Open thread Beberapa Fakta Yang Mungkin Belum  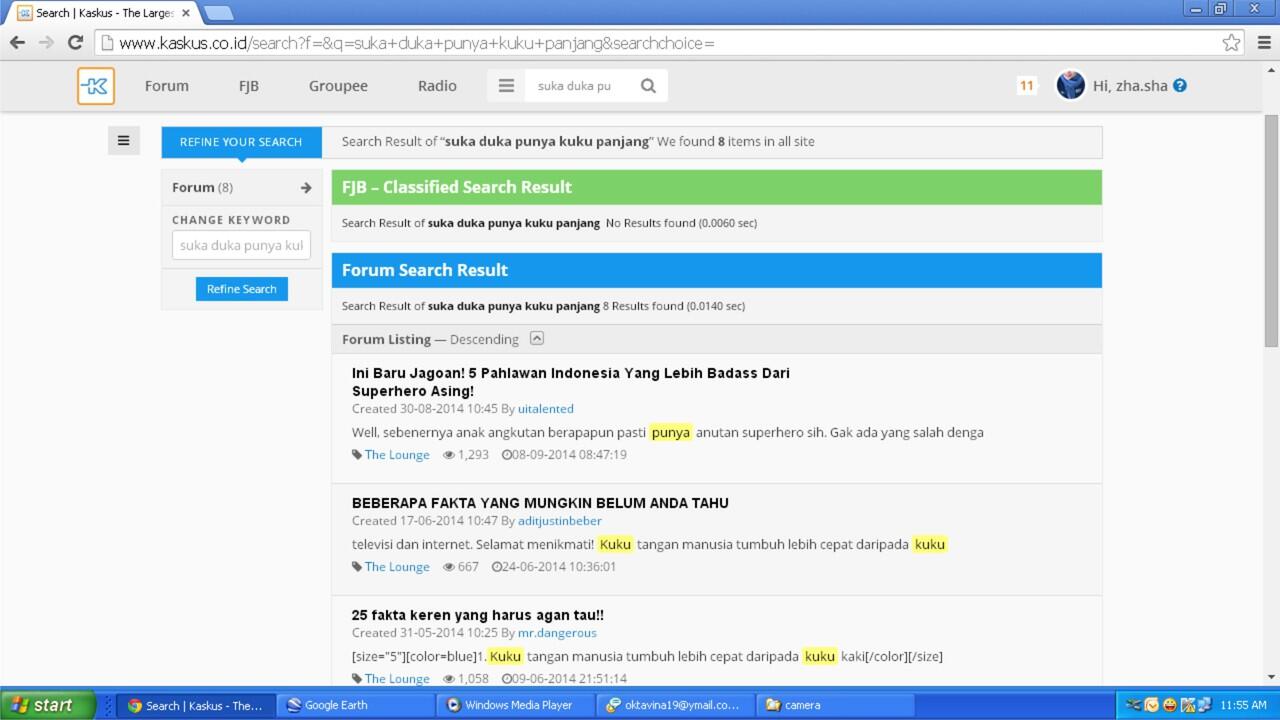pos(540,503)
